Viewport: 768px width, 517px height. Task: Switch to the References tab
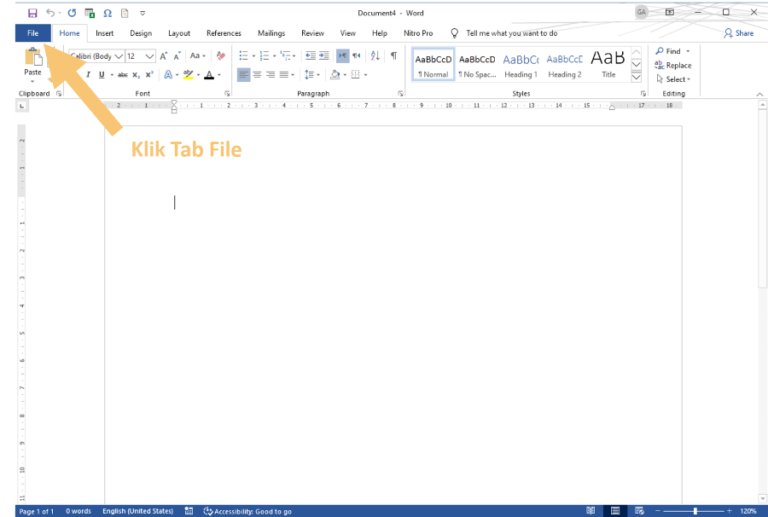click(x=223, y=33)
